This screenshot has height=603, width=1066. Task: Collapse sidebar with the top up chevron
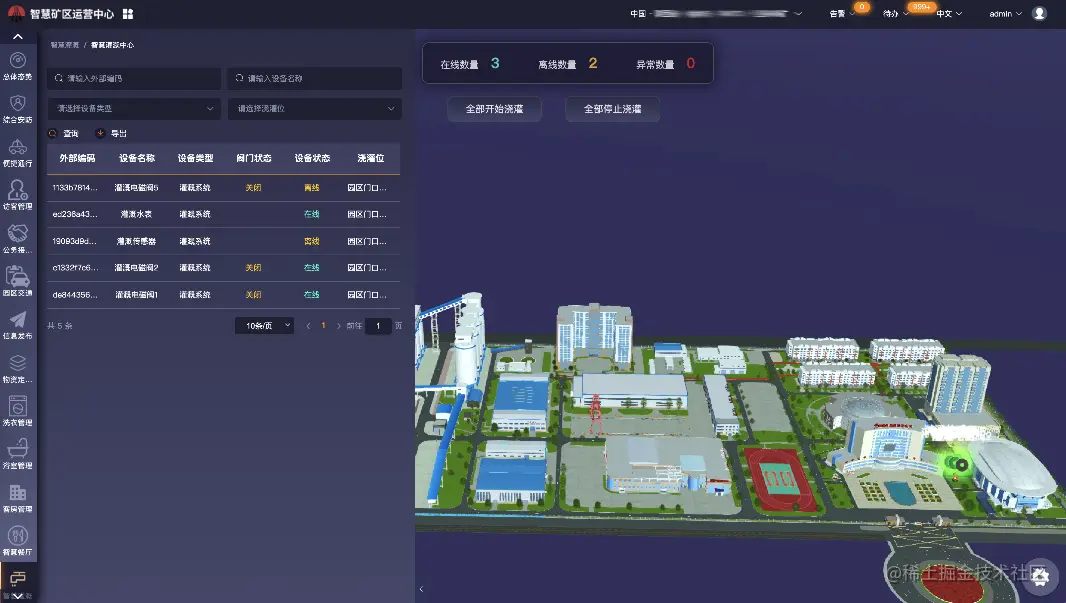(x=18, y=37)
